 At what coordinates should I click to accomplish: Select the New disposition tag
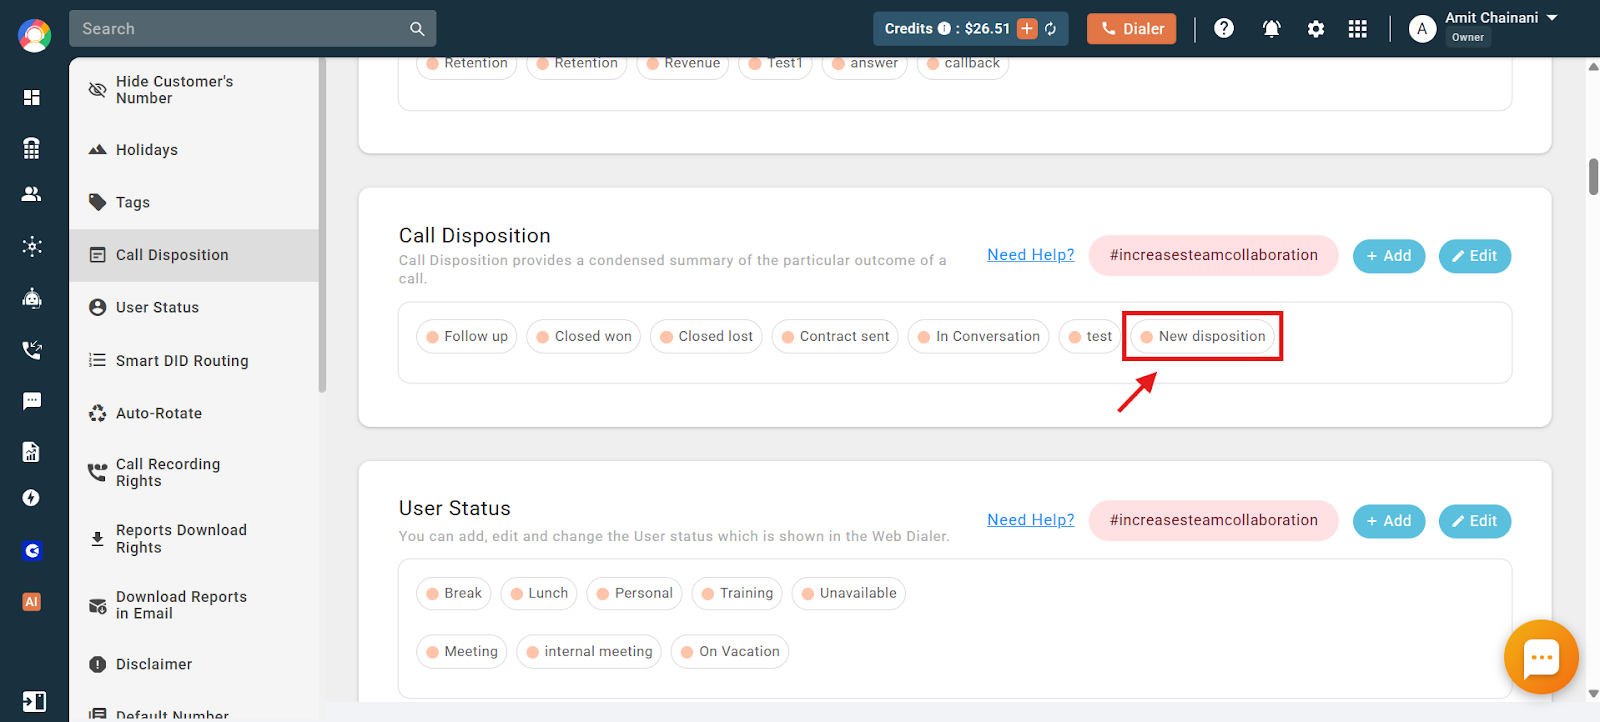coord(1203,336)
